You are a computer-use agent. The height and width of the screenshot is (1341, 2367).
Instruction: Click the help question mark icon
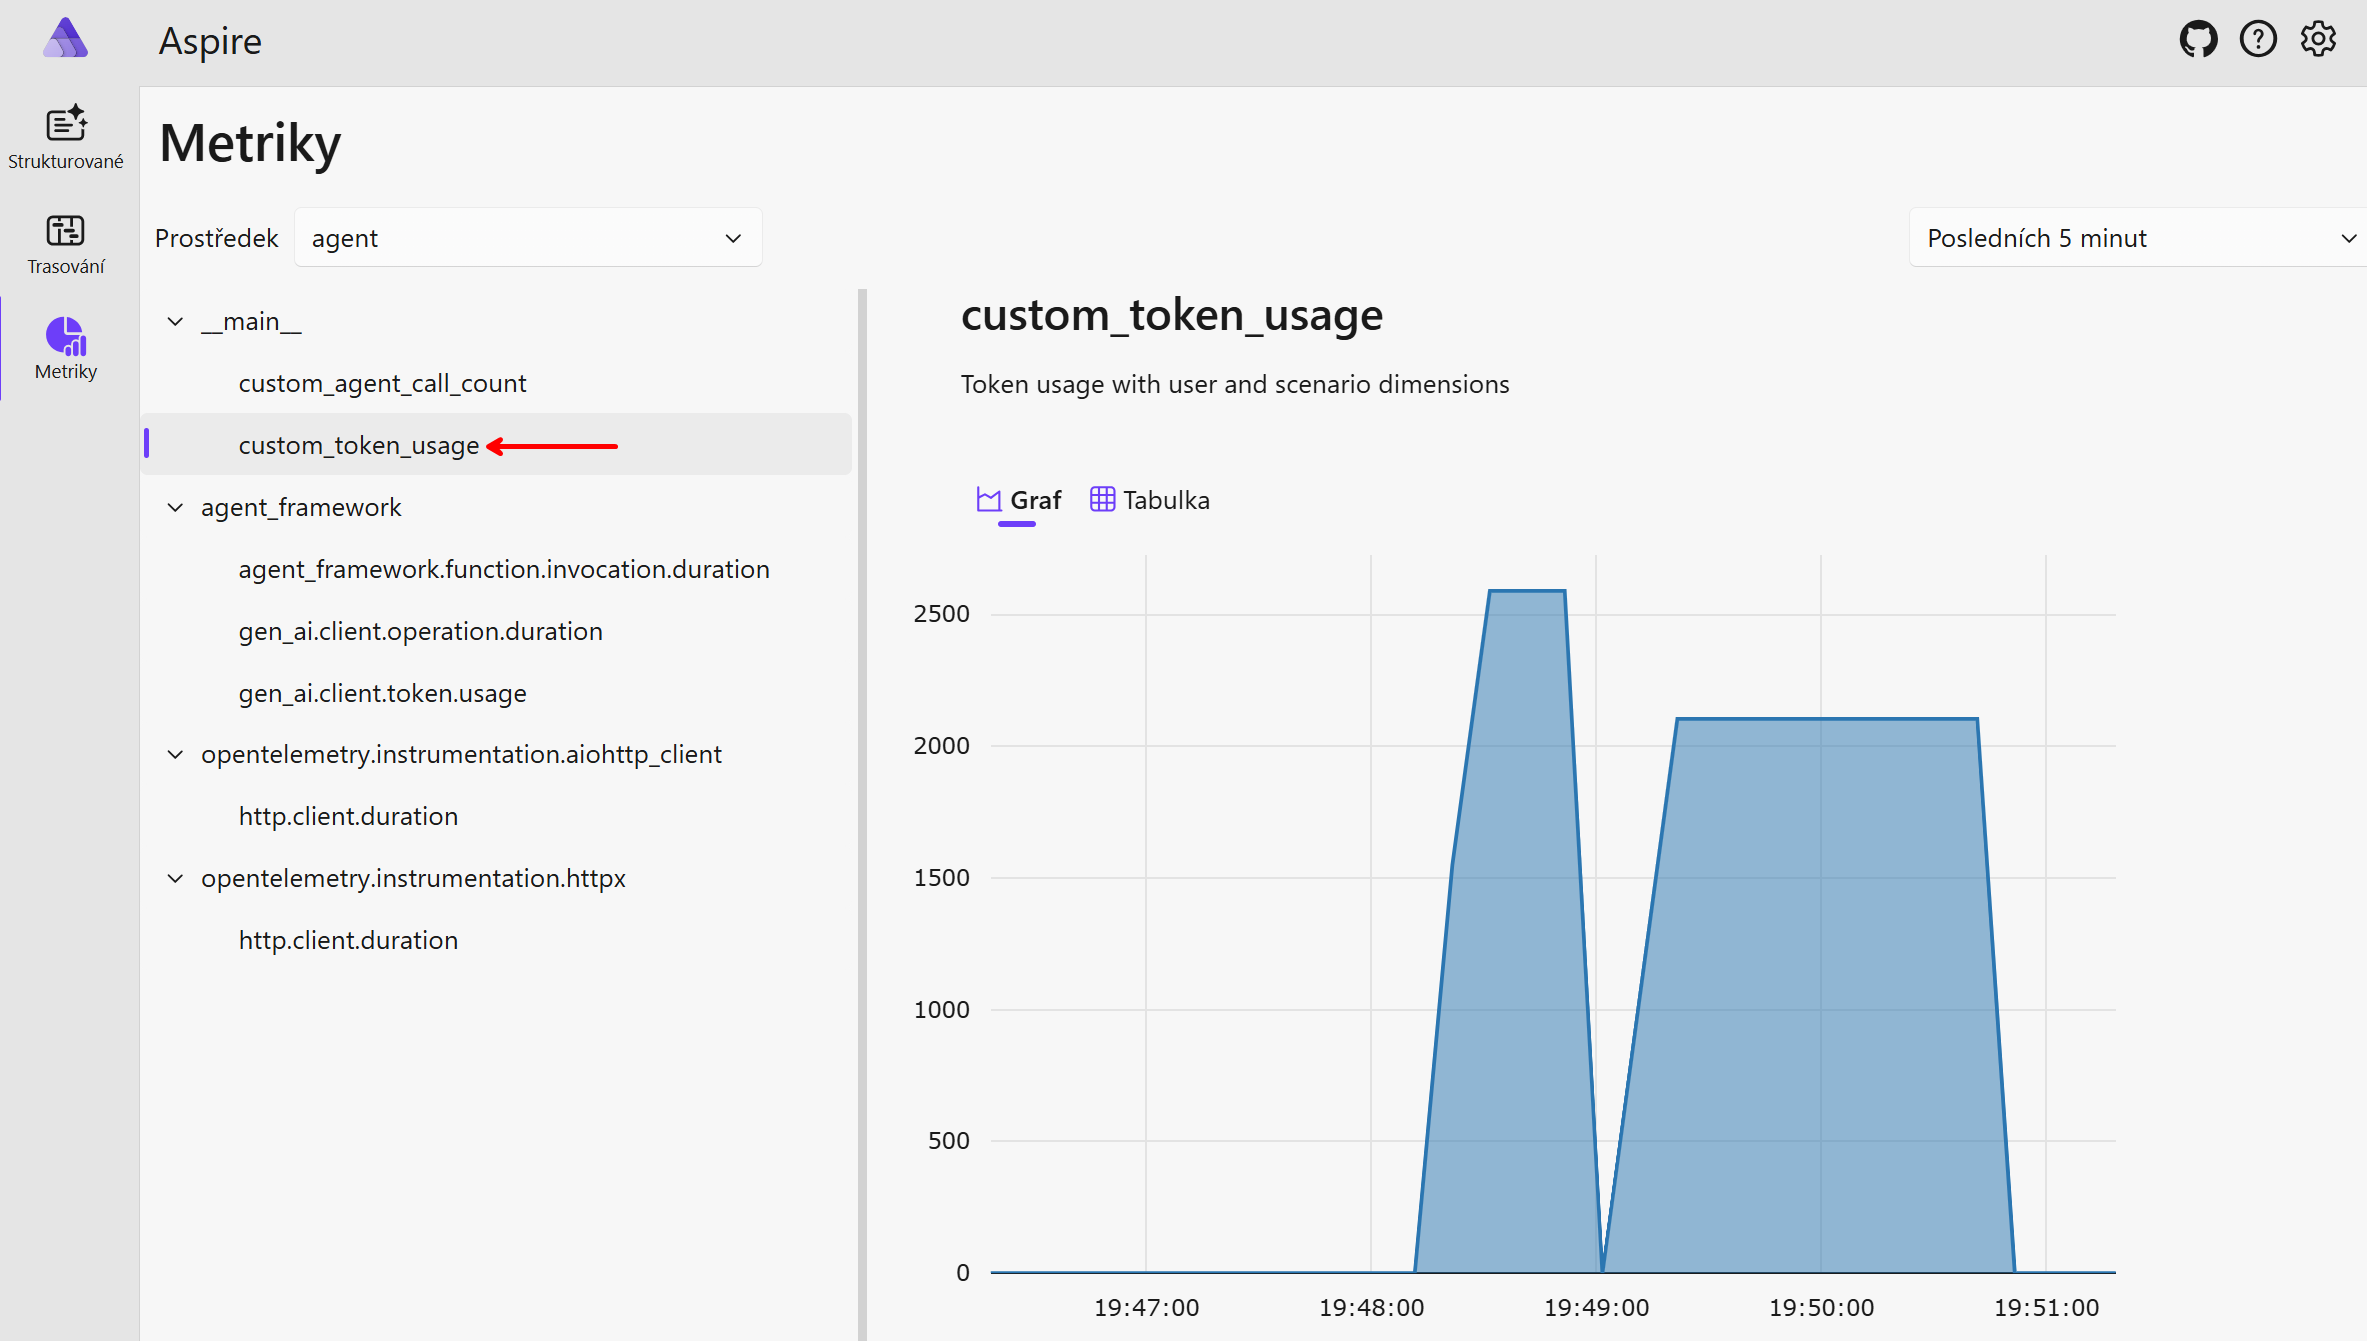[x=2258, y=40]
